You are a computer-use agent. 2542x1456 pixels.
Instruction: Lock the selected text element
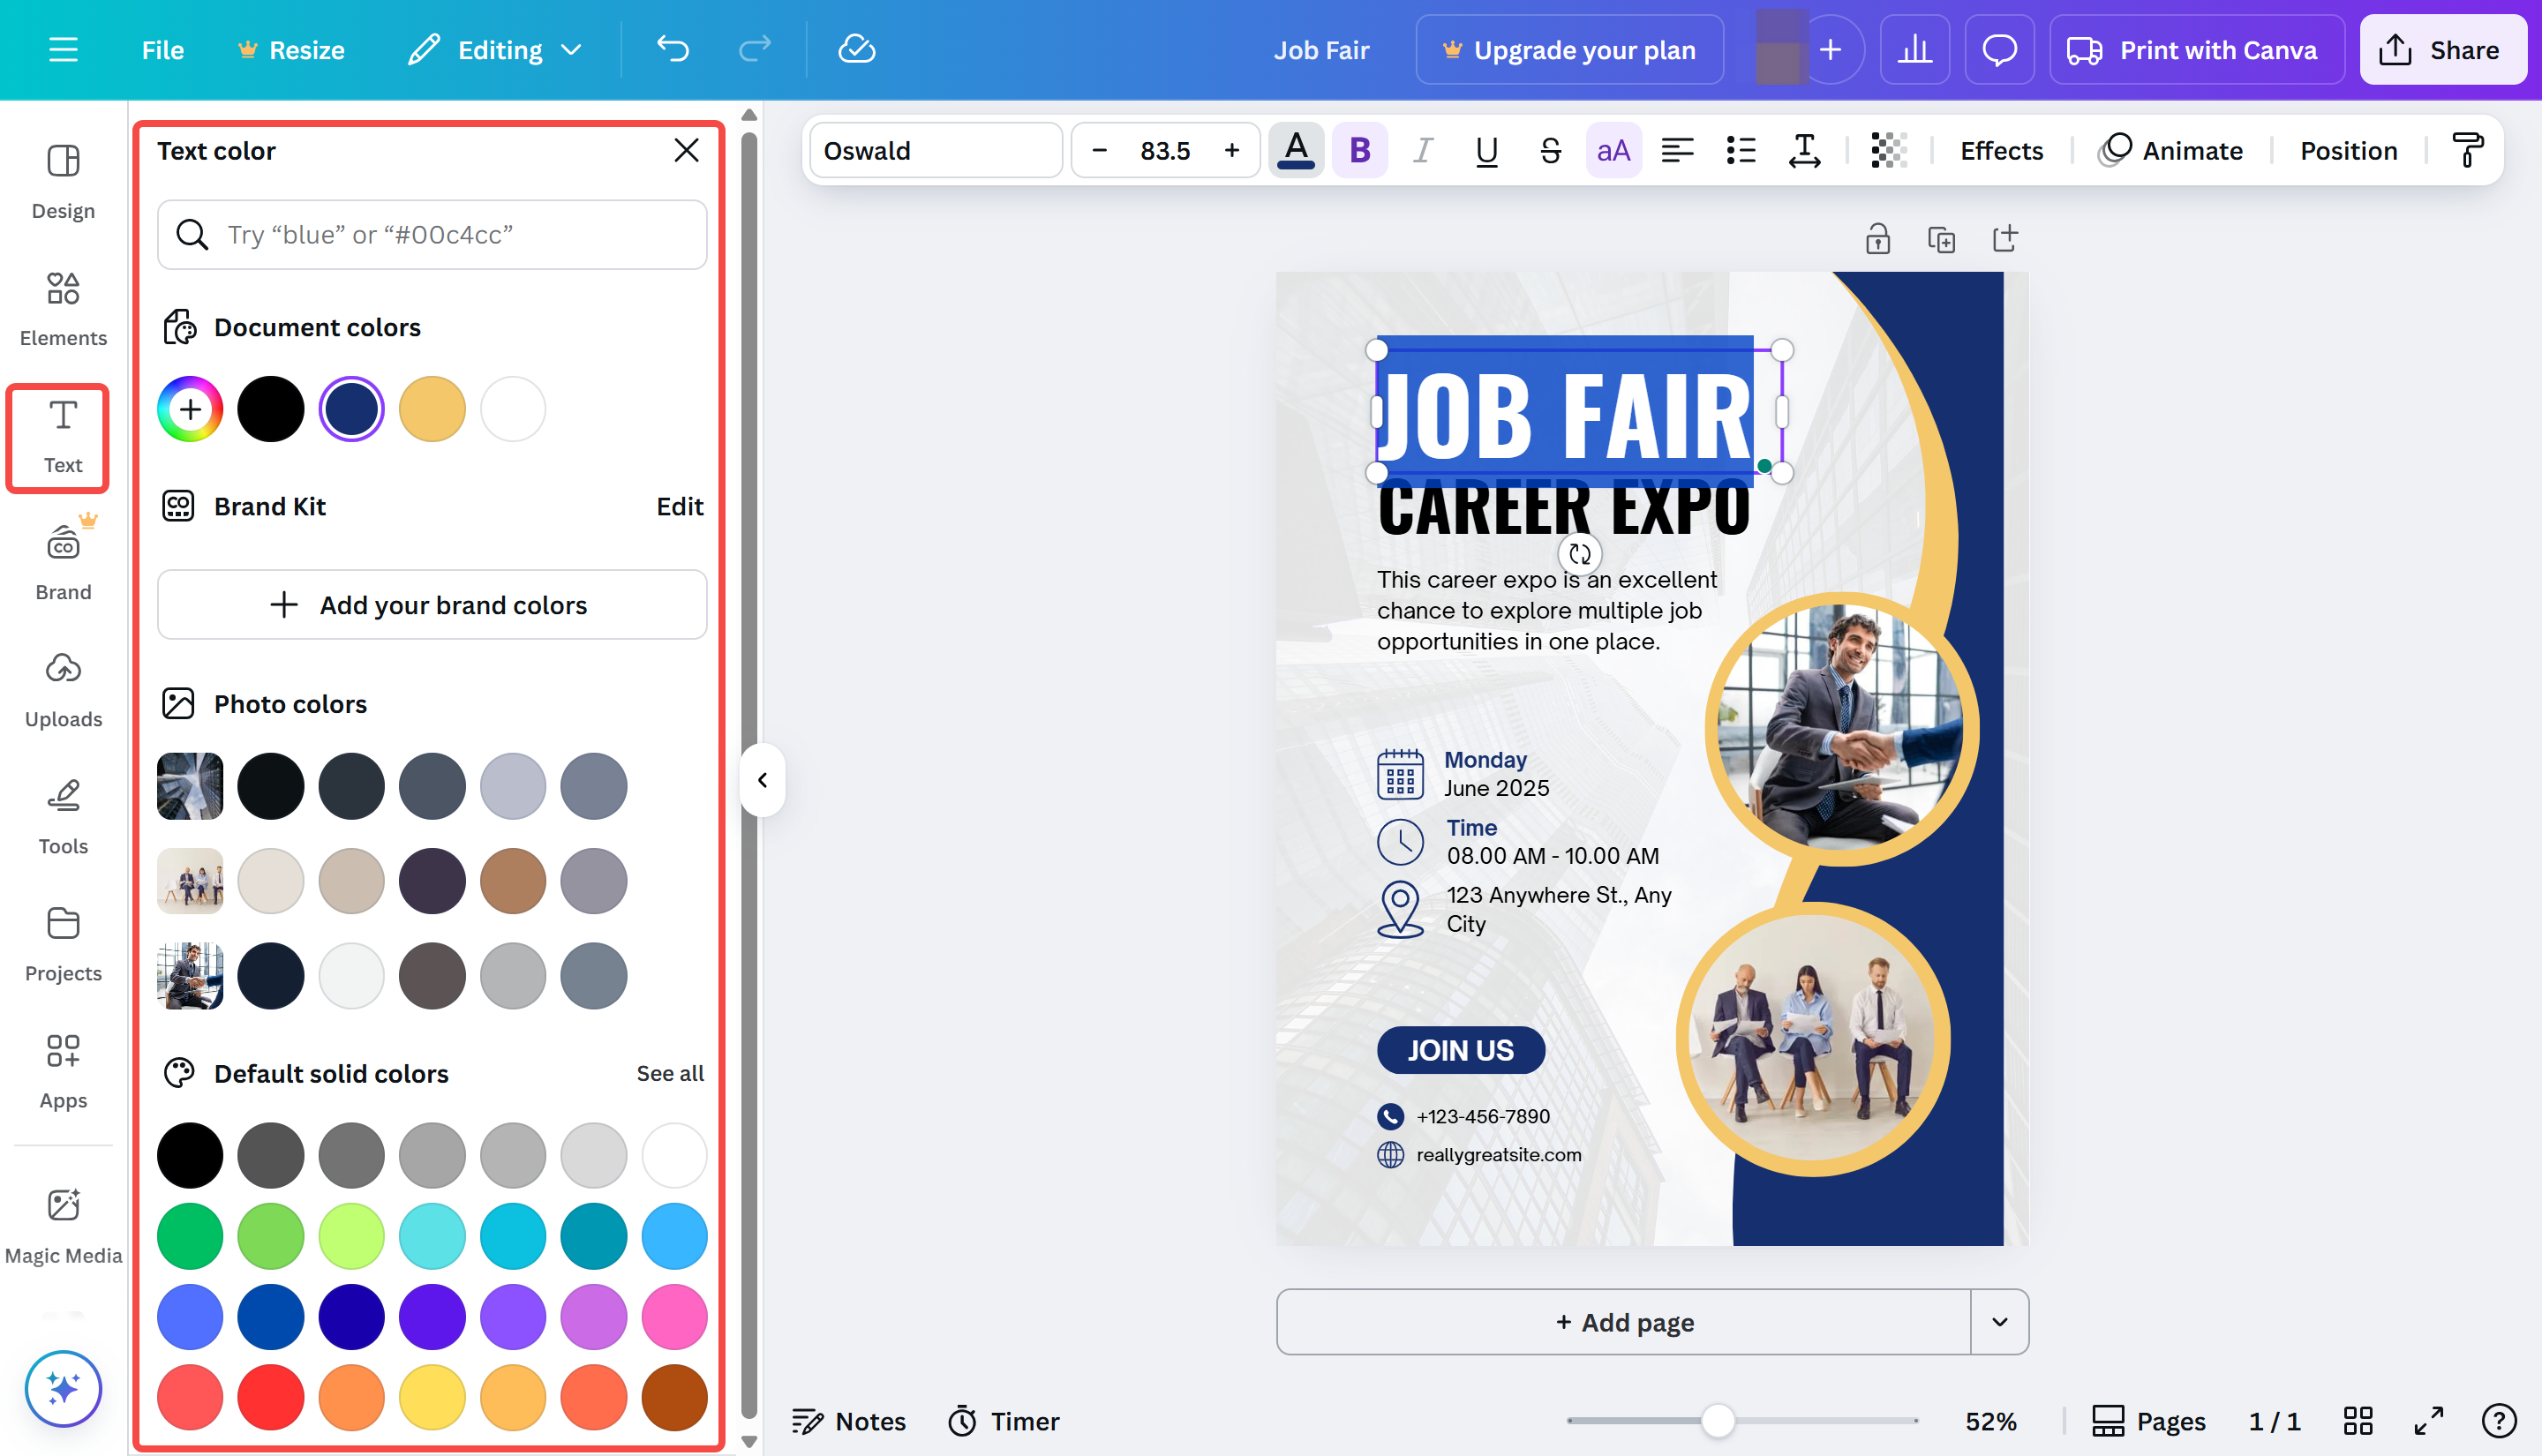pyautogui.click(x=1877, y=238)
